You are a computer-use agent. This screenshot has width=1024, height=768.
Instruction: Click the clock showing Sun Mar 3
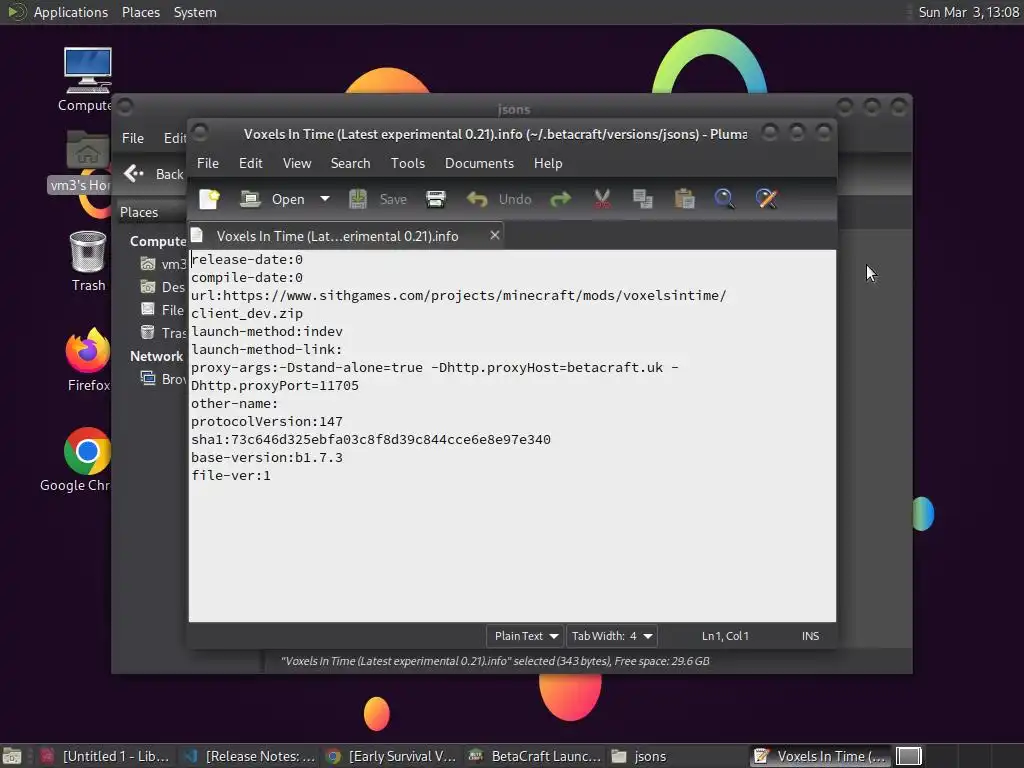coord(968,12)
